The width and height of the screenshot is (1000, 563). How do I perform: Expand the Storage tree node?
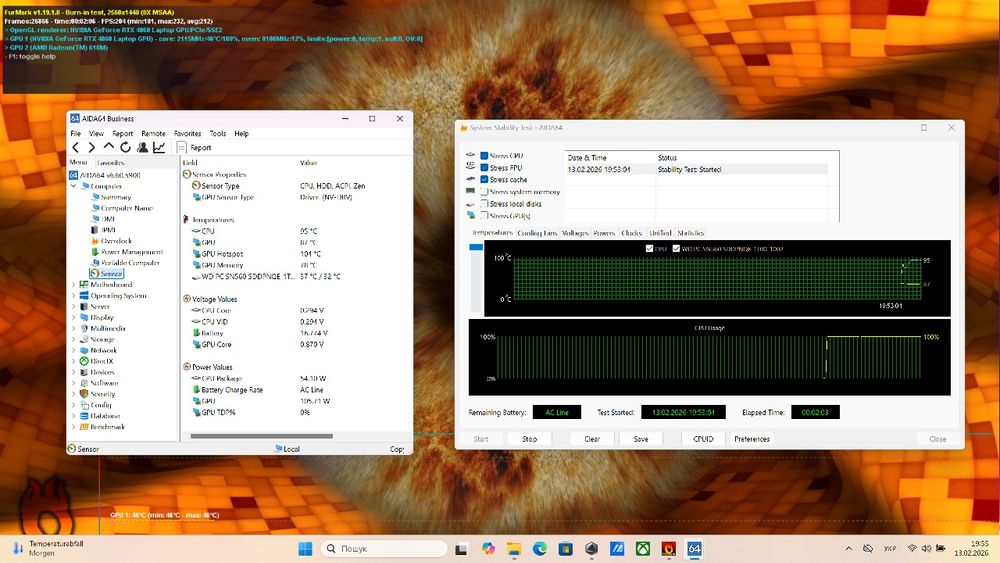coord(74,339)
